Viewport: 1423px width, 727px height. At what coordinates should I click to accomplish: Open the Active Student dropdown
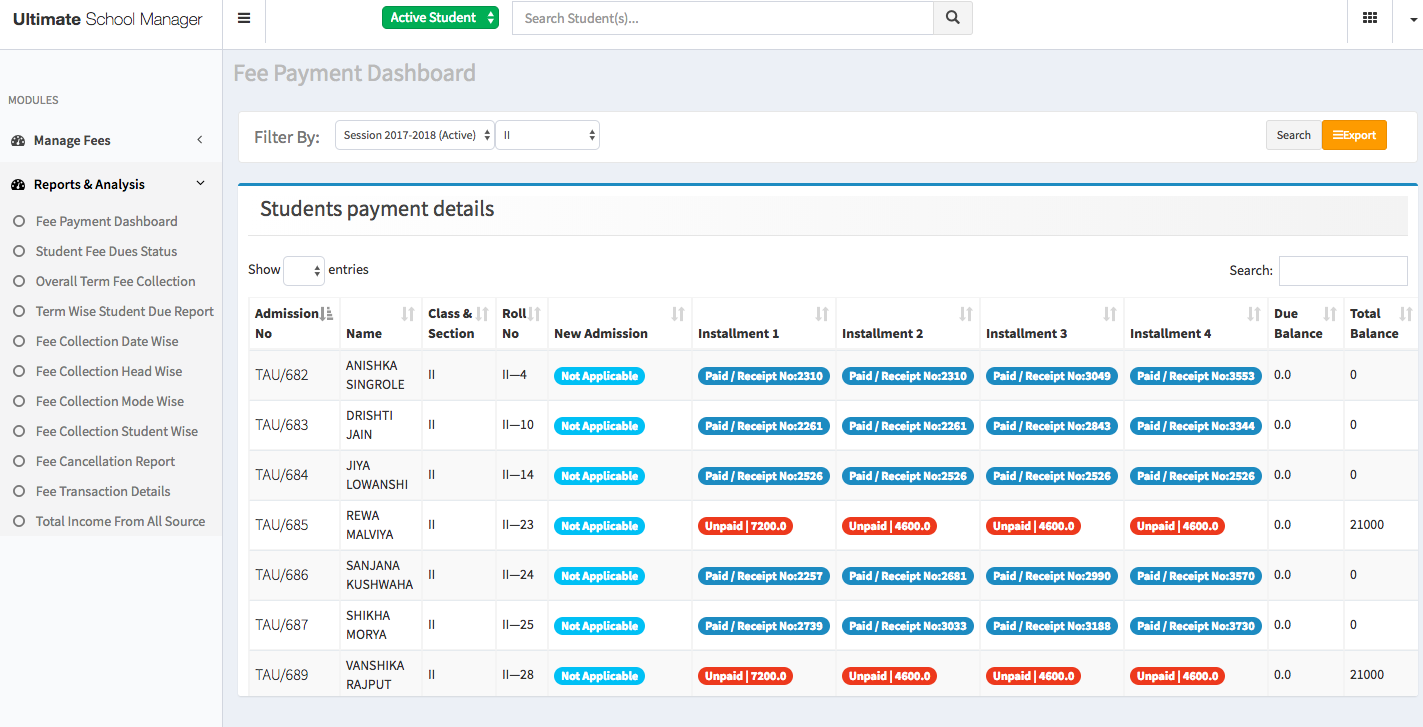click(440, 18)
